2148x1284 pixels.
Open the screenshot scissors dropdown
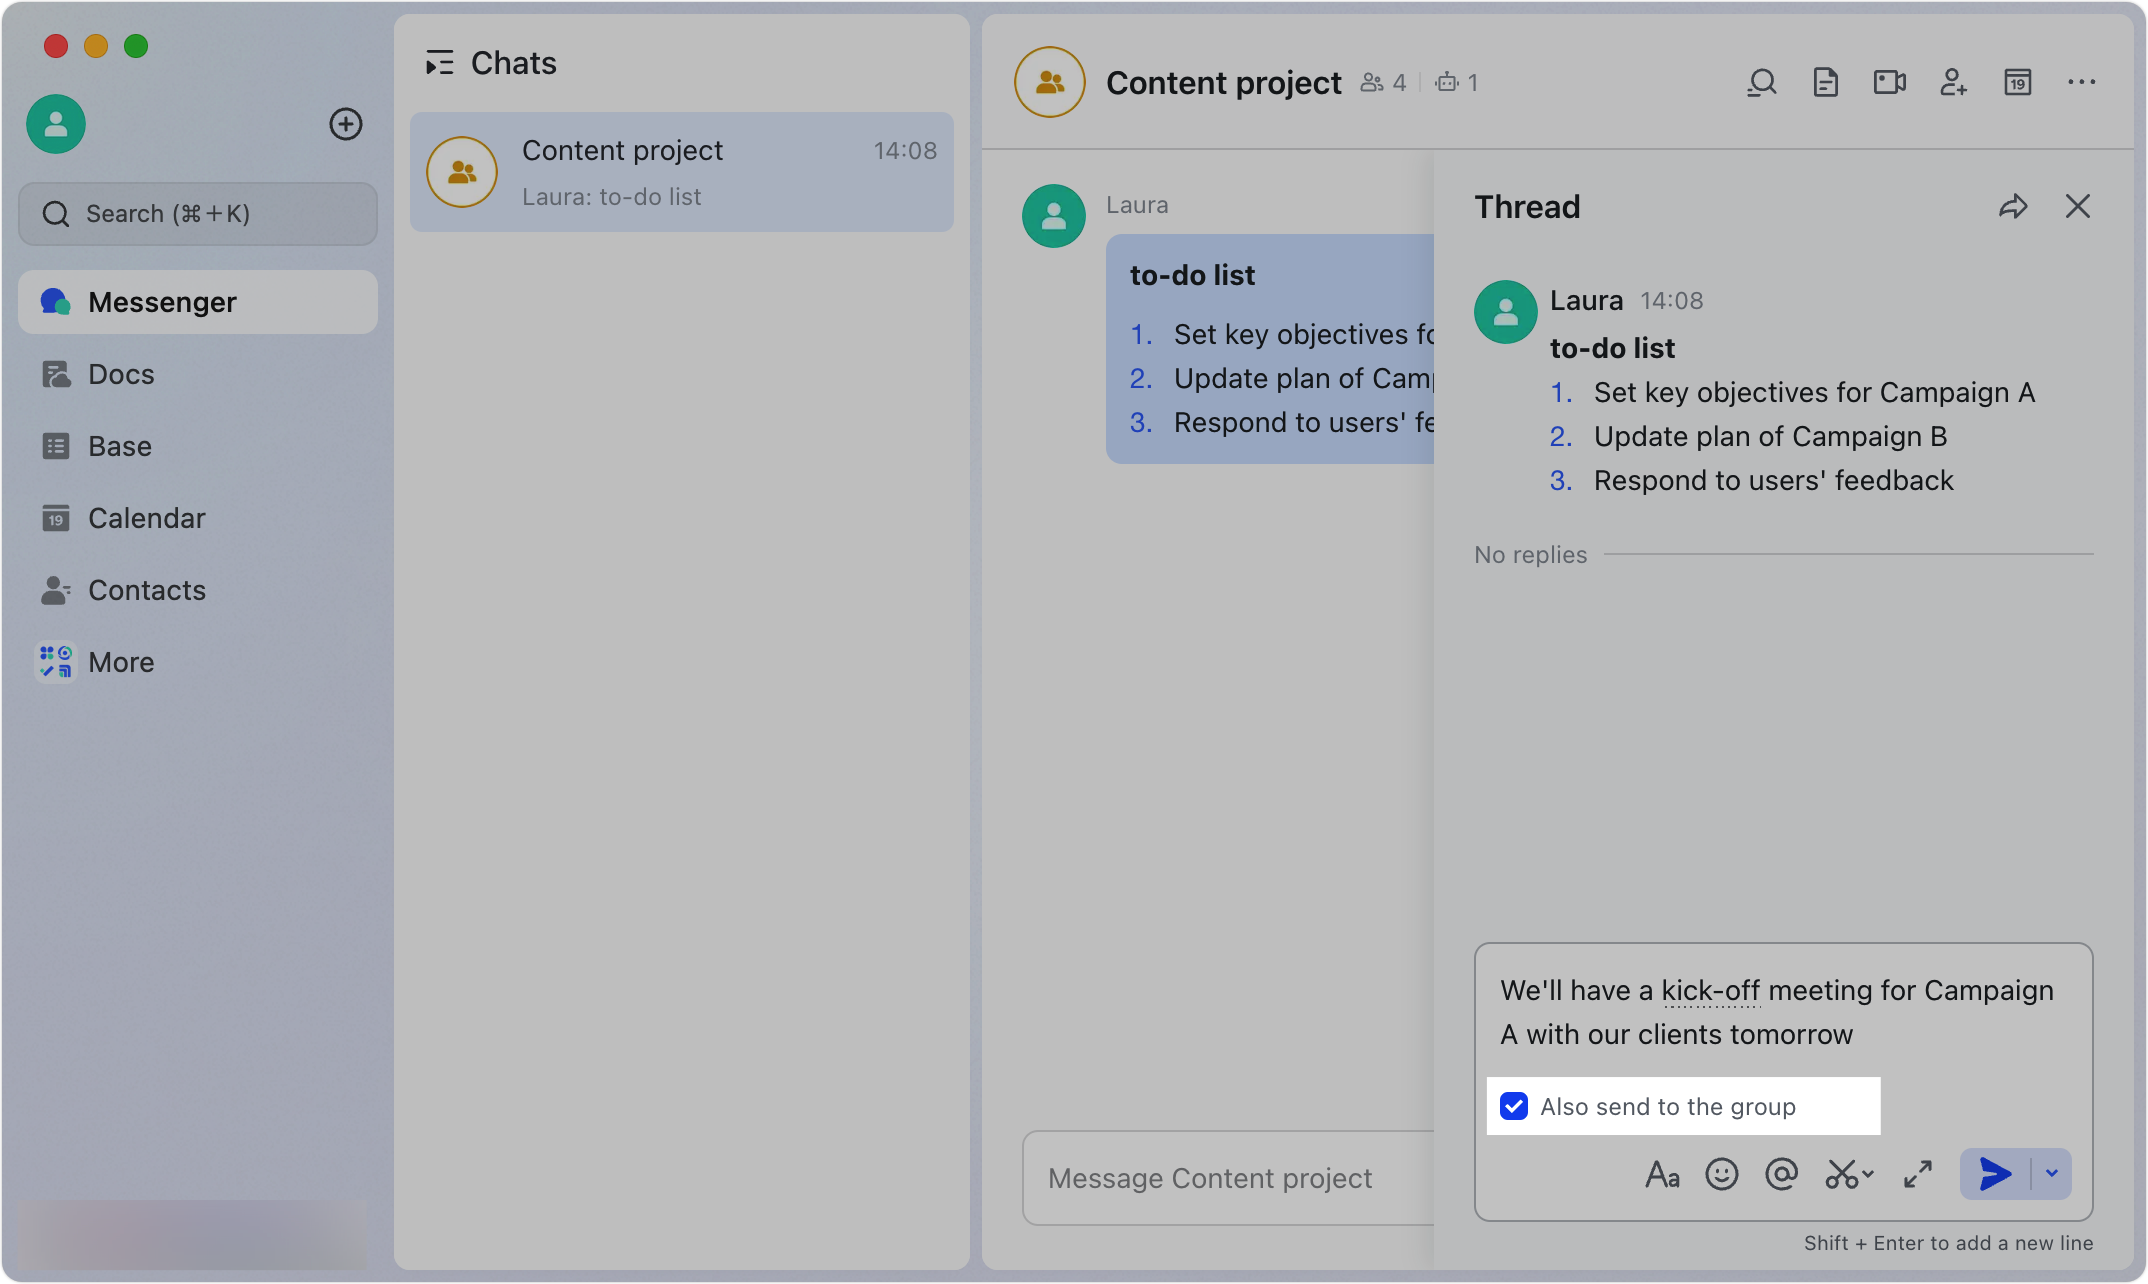tap(1849, 1174)
